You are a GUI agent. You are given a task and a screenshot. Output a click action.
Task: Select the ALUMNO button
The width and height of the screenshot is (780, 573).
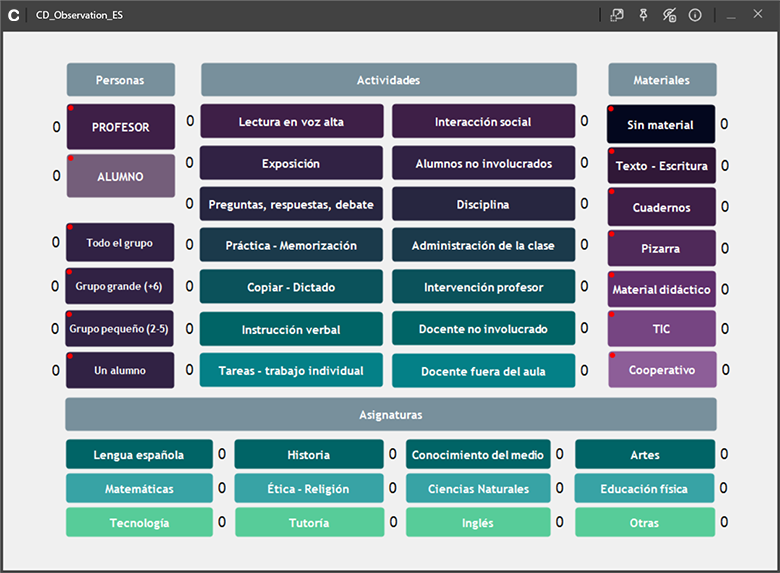[x=121, y=176]
